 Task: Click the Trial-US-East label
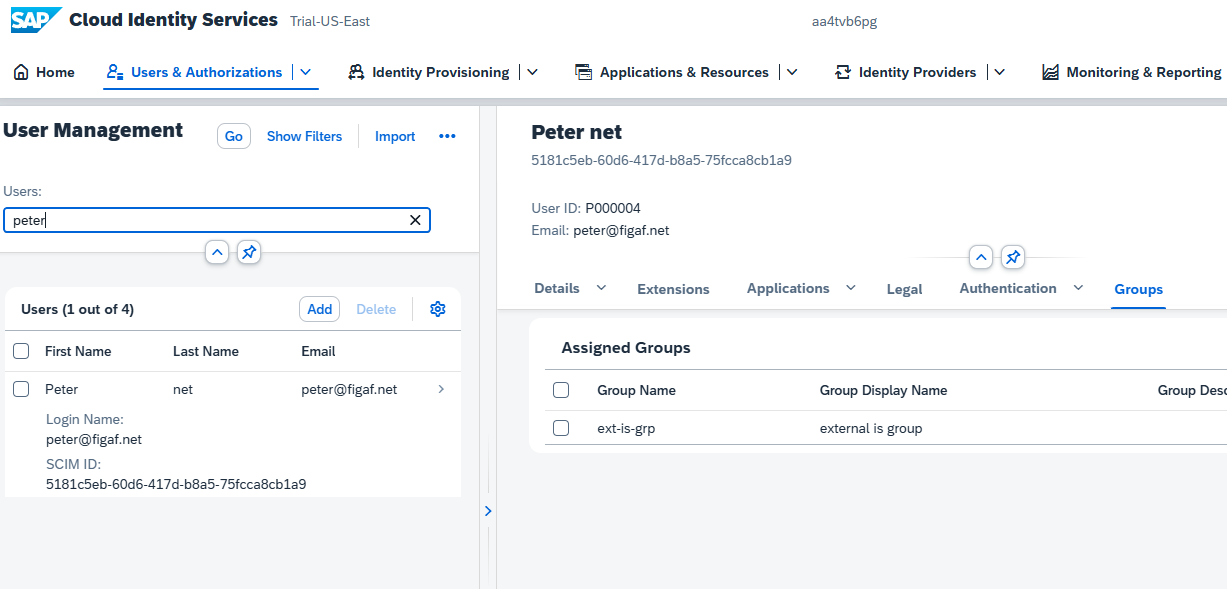(329, 21)
